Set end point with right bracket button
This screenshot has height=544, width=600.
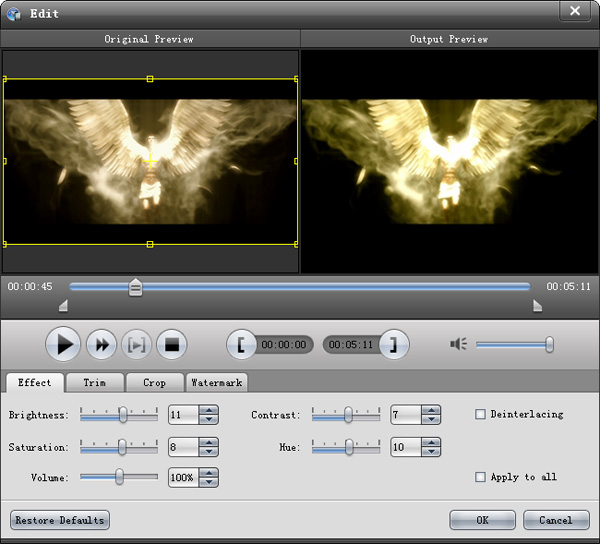click(394, 345)
